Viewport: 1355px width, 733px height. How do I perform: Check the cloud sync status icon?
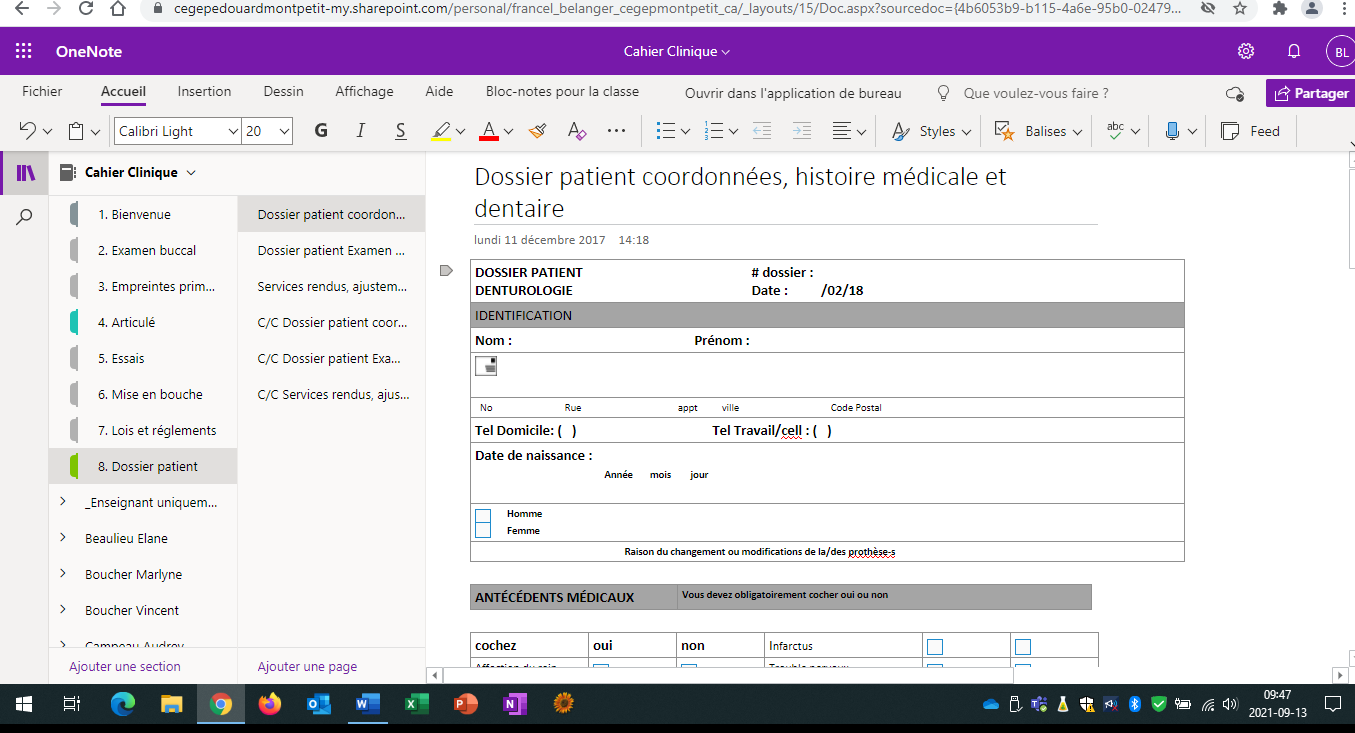click(x=1234, y=93)
